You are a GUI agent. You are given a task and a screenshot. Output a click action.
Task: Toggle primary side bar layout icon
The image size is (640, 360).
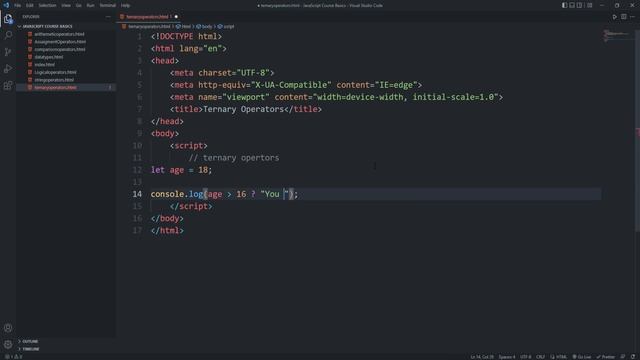pyautogui.click(x=564, y=5)
